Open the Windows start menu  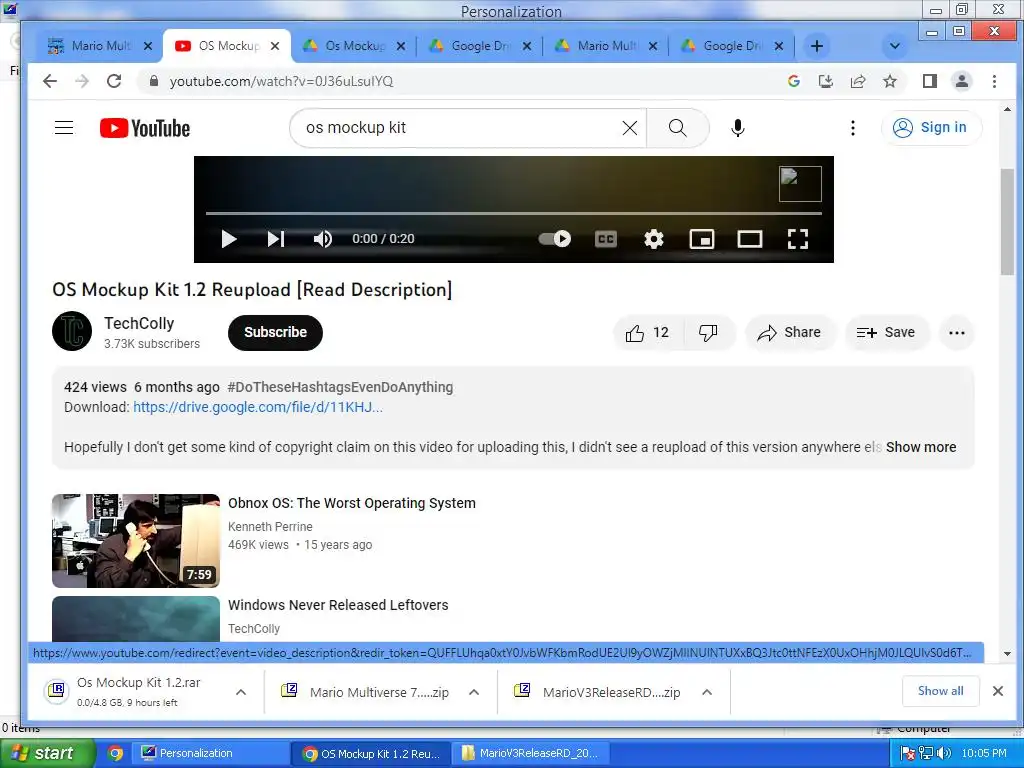pos(47,753)
